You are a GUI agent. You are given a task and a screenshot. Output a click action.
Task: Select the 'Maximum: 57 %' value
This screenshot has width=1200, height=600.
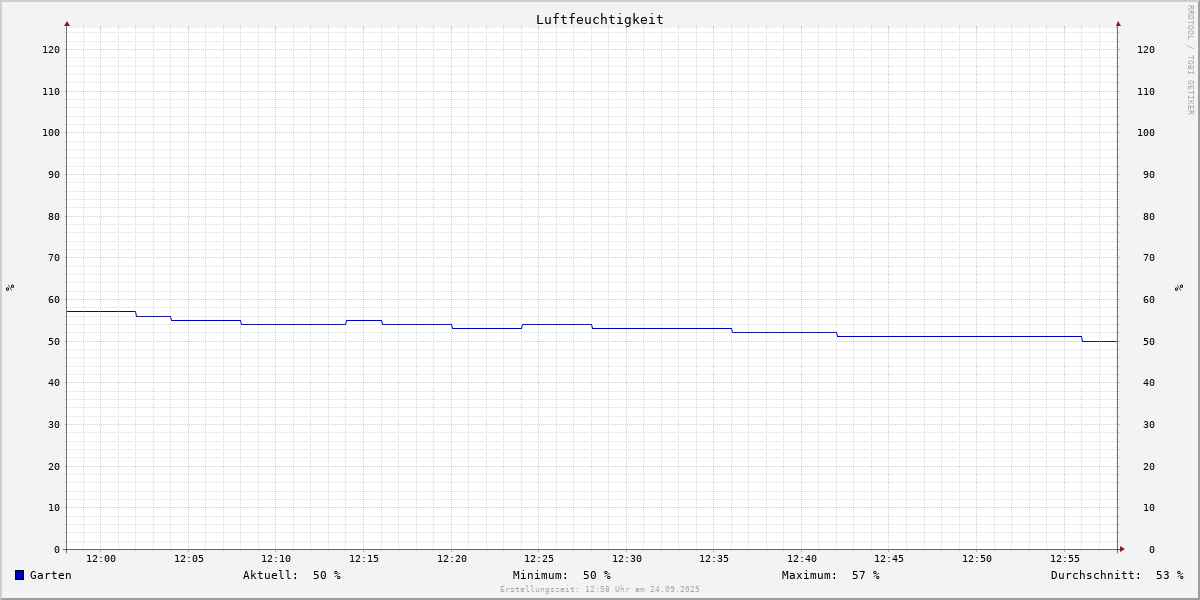coord(831,575)
